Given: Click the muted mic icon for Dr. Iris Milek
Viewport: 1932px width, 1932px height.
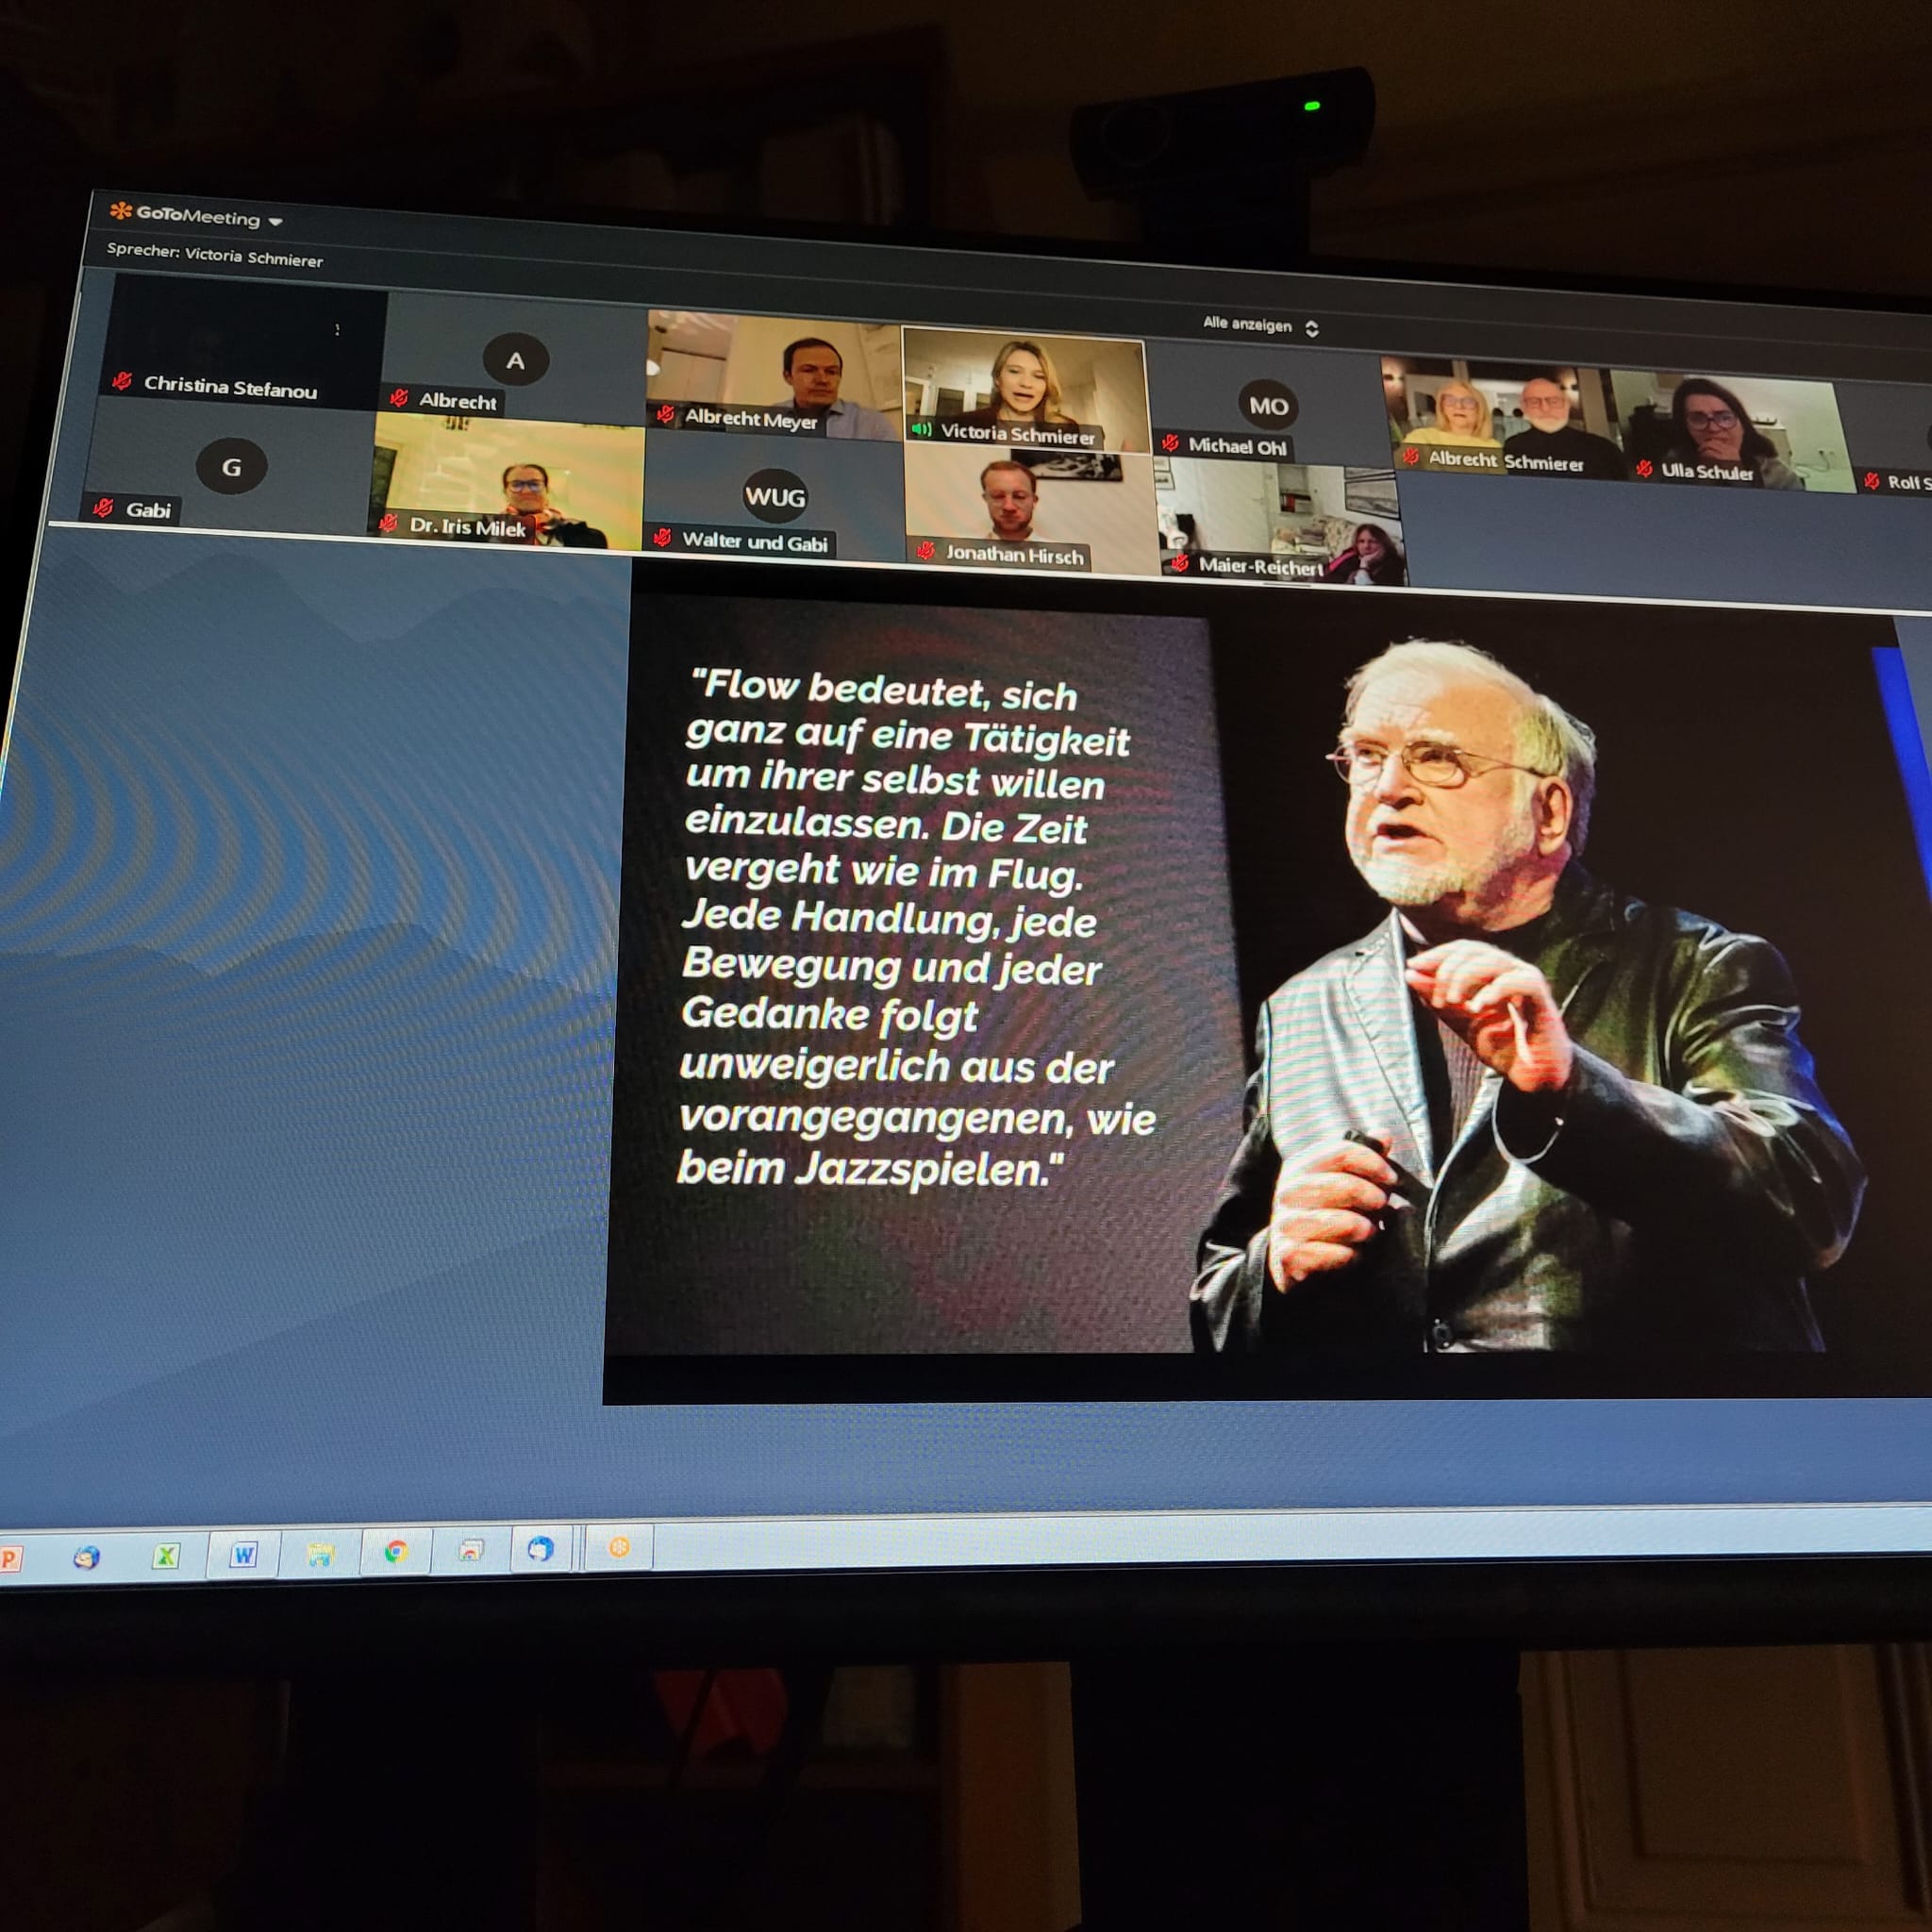Looking at the screenshot, I should click(389, 523).
